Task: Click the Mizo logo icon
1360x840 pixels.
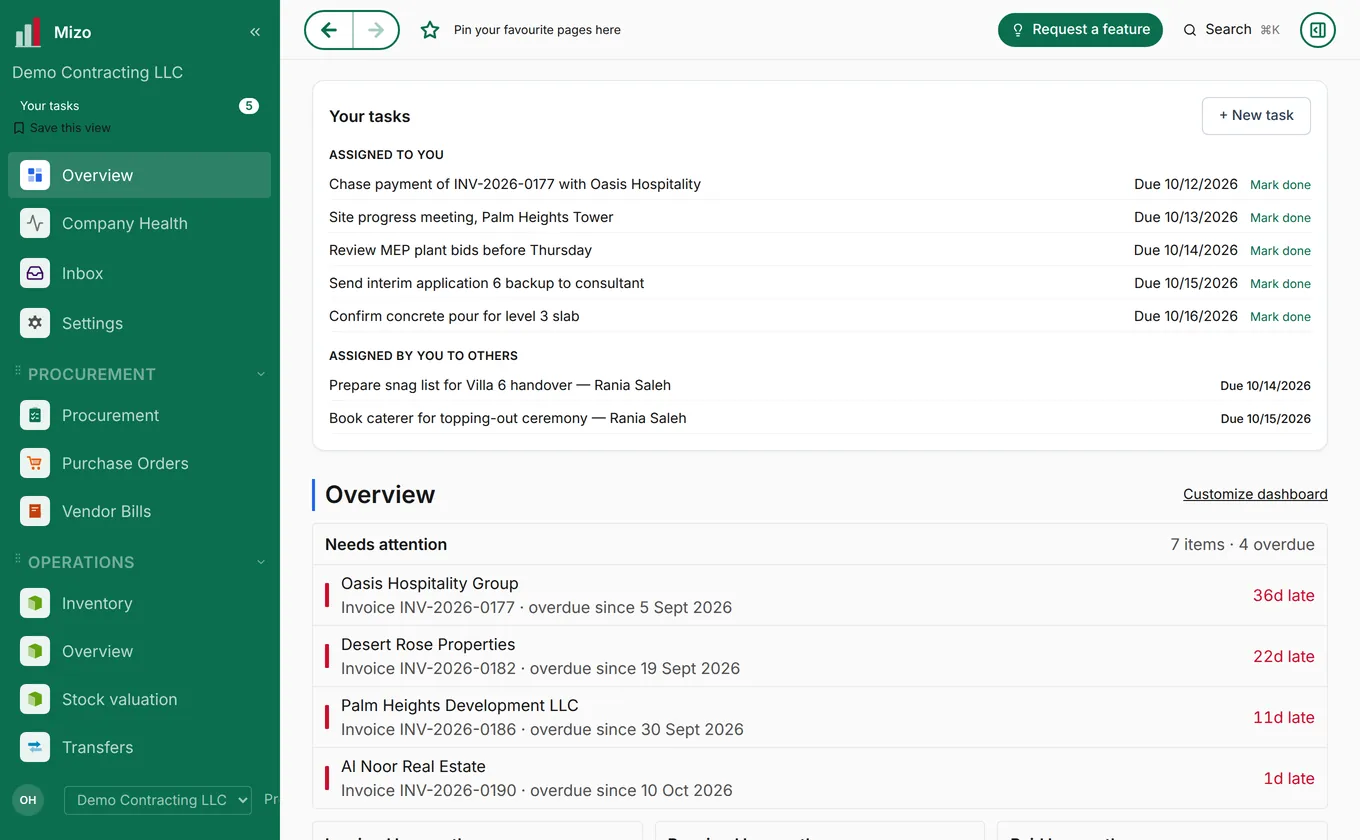Action: (28, 32)
